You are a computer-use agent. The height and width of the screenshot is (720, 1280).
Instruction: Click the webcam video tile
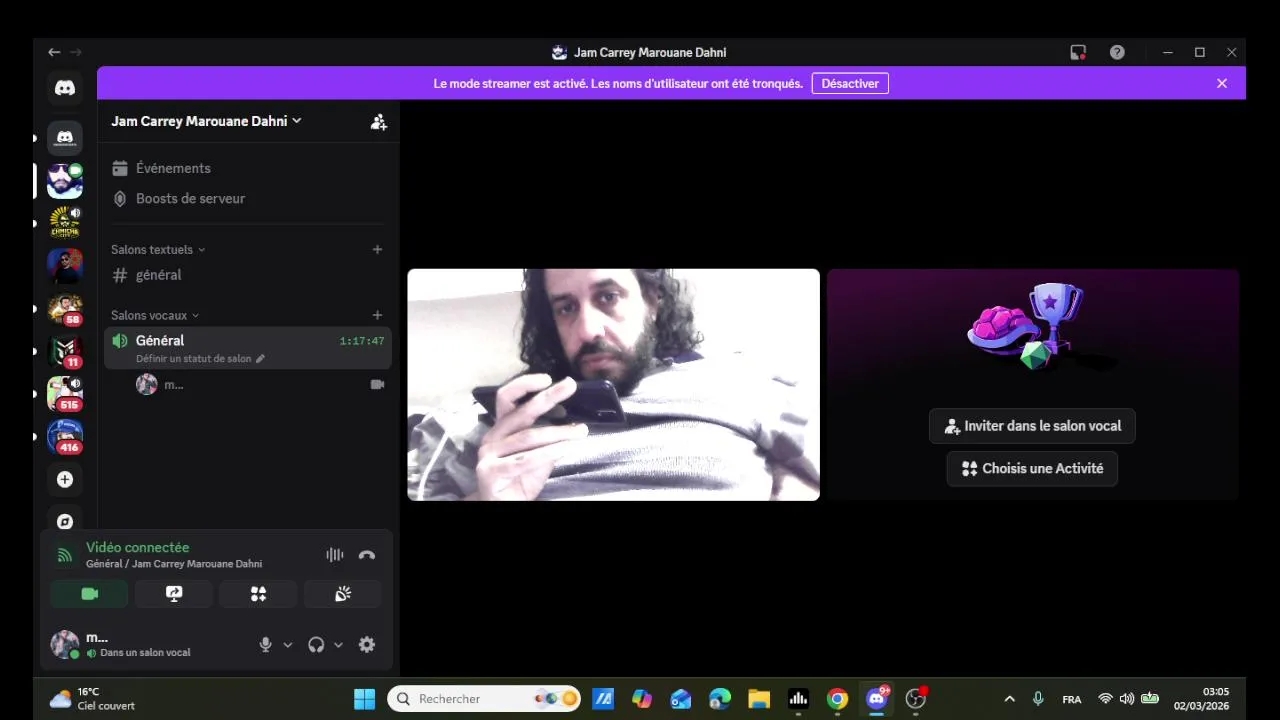click(613, 384)
